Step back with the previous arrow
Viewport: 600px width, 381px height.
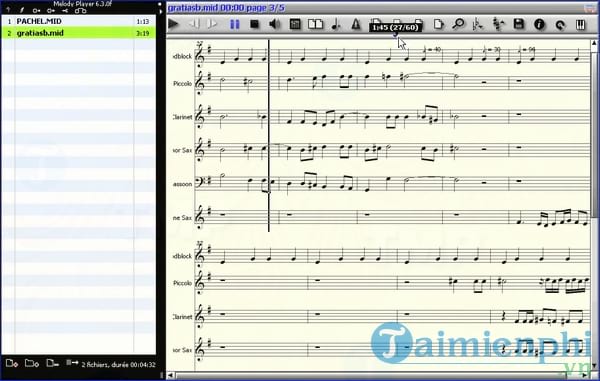[194, 24]
